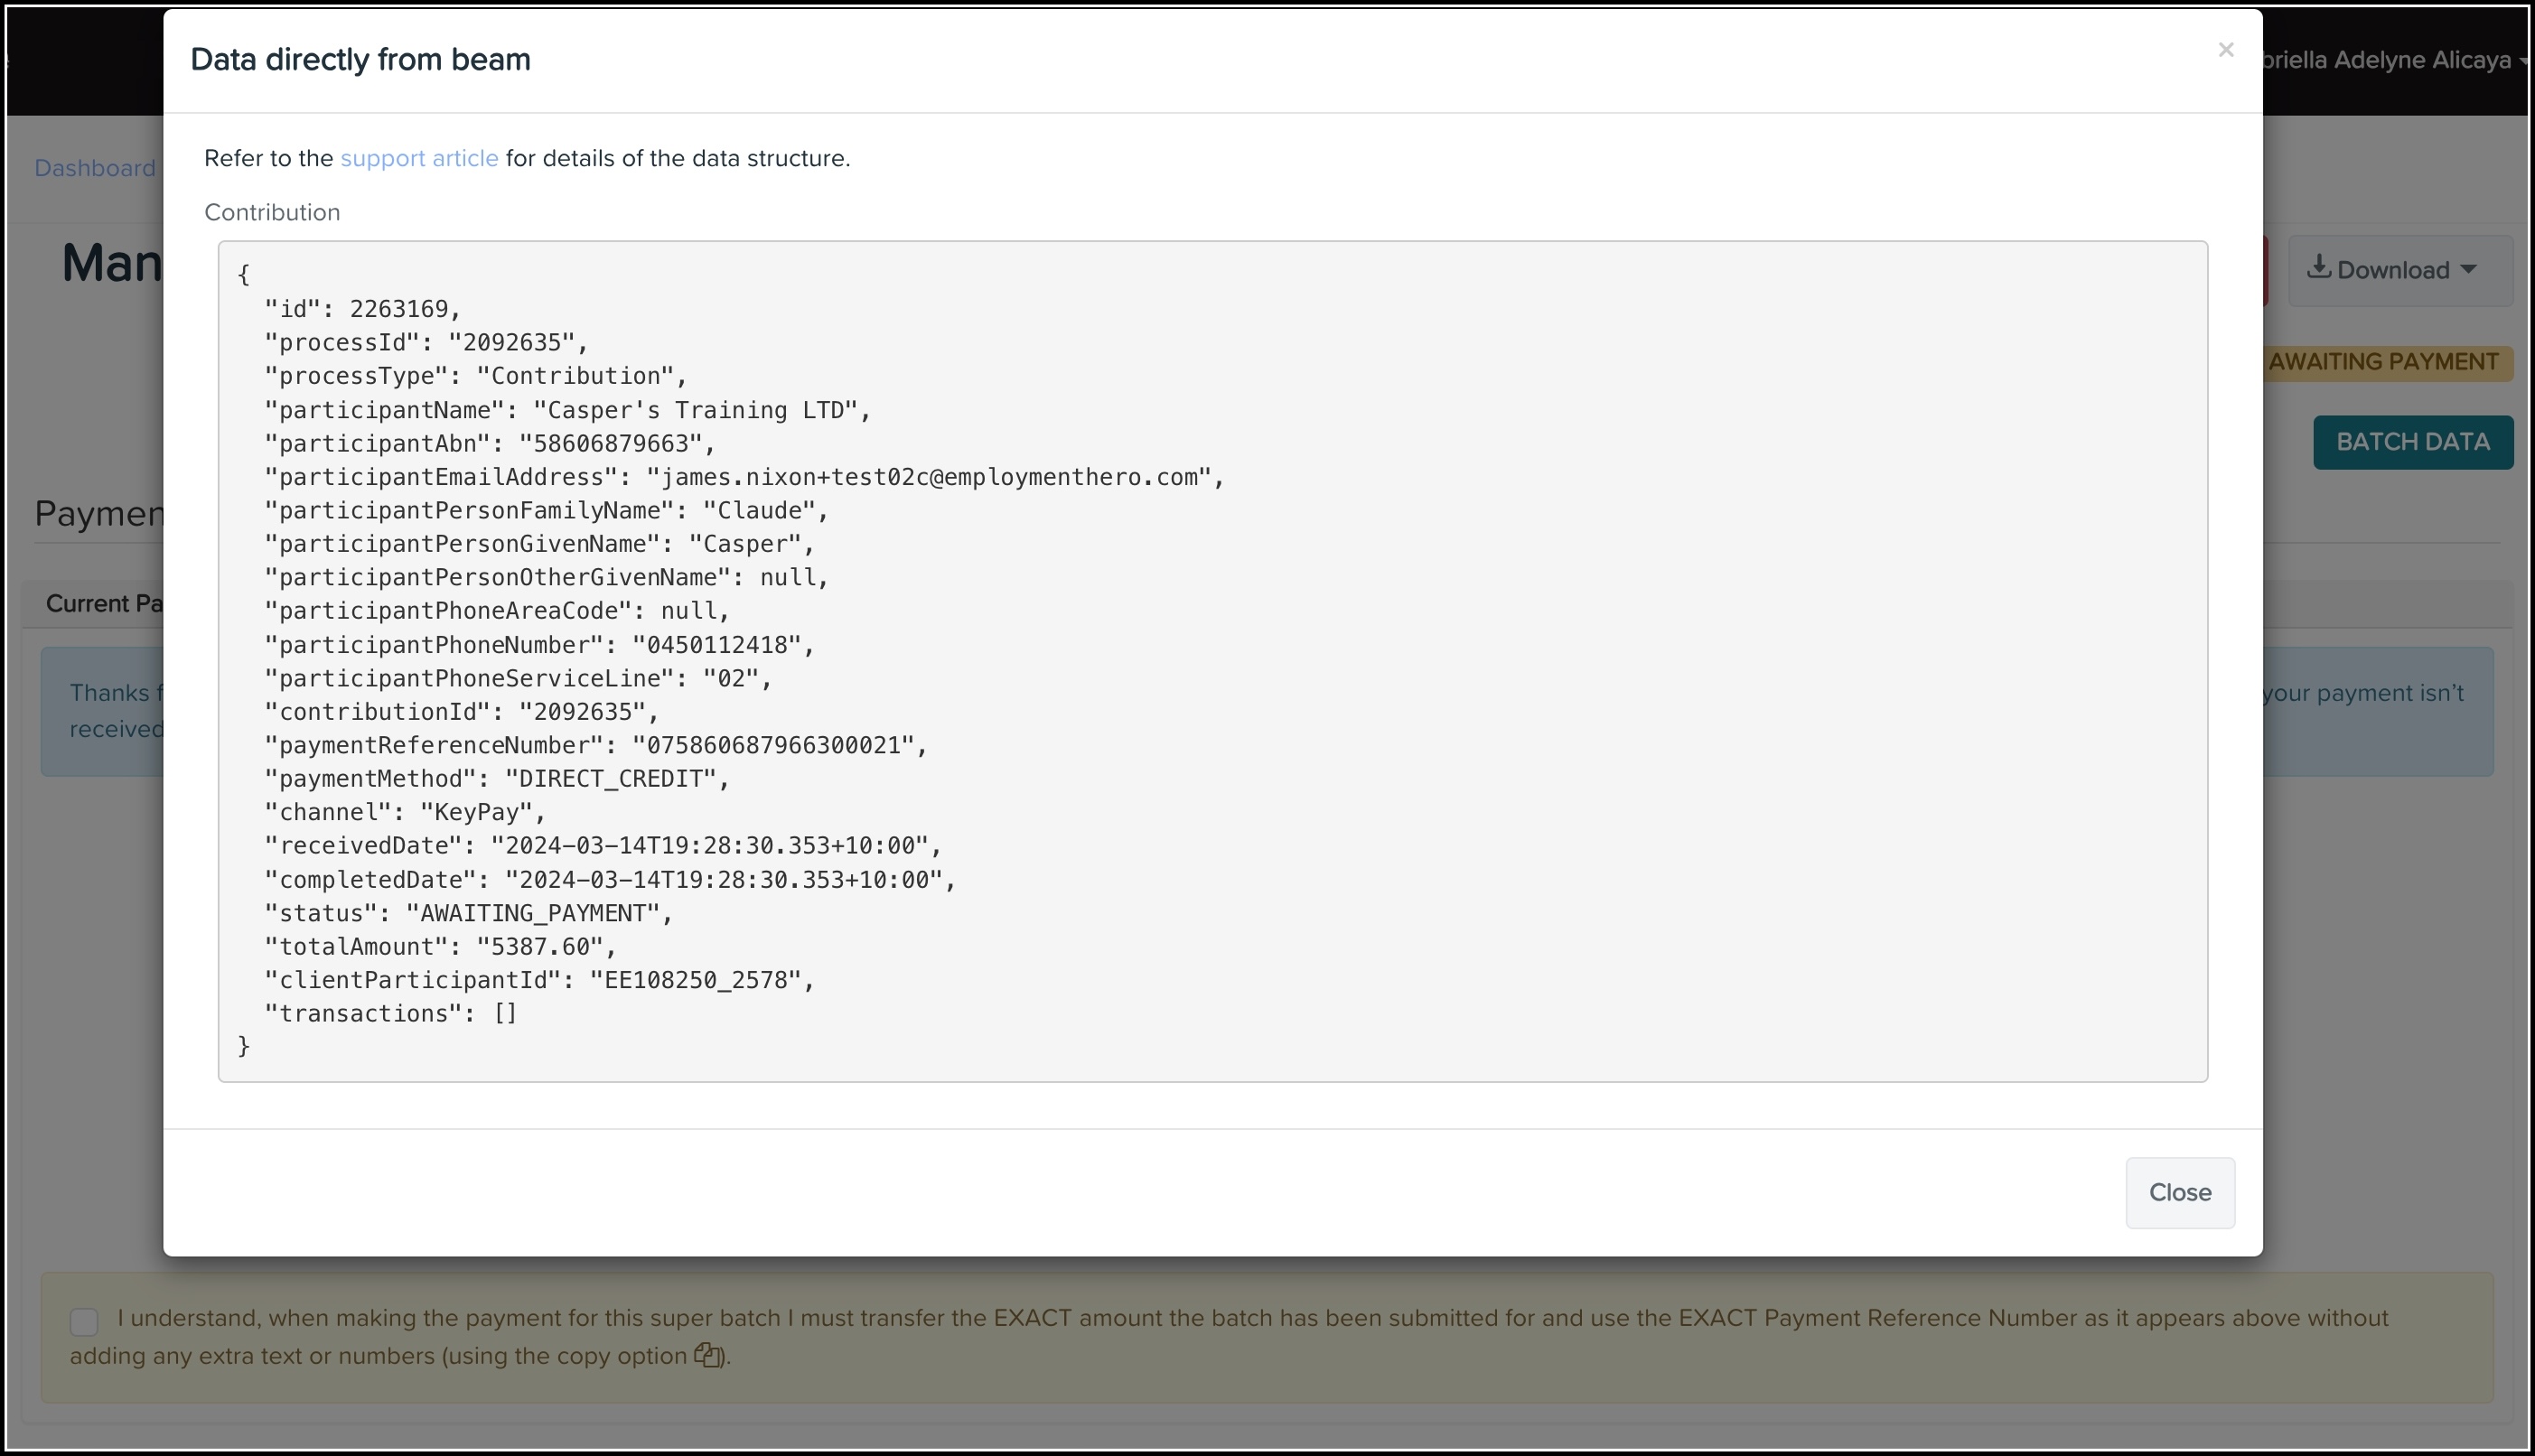
Task: Click the empty transactions array brackets
Action: coord(505,1014)
